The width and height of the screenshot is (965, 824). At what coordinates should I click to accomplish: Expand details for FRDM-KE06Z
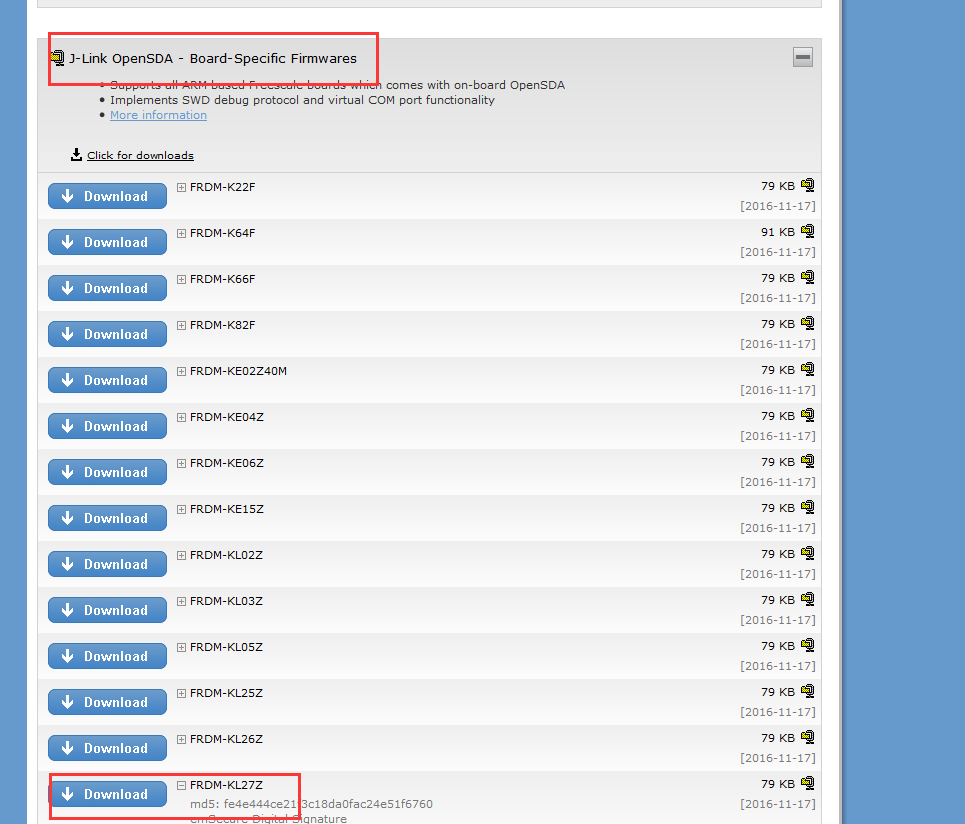182,463
